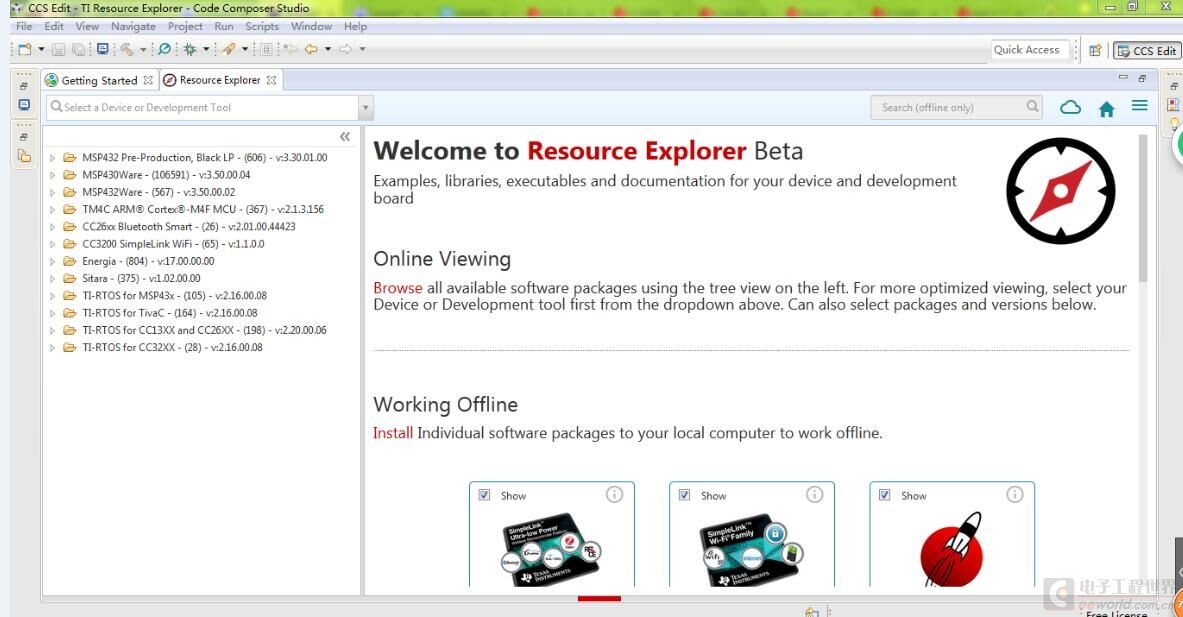This screenshot has width=1183, height=617.
Task: Click the info icon on Ultra-low Power card
Action: point(615,494)
